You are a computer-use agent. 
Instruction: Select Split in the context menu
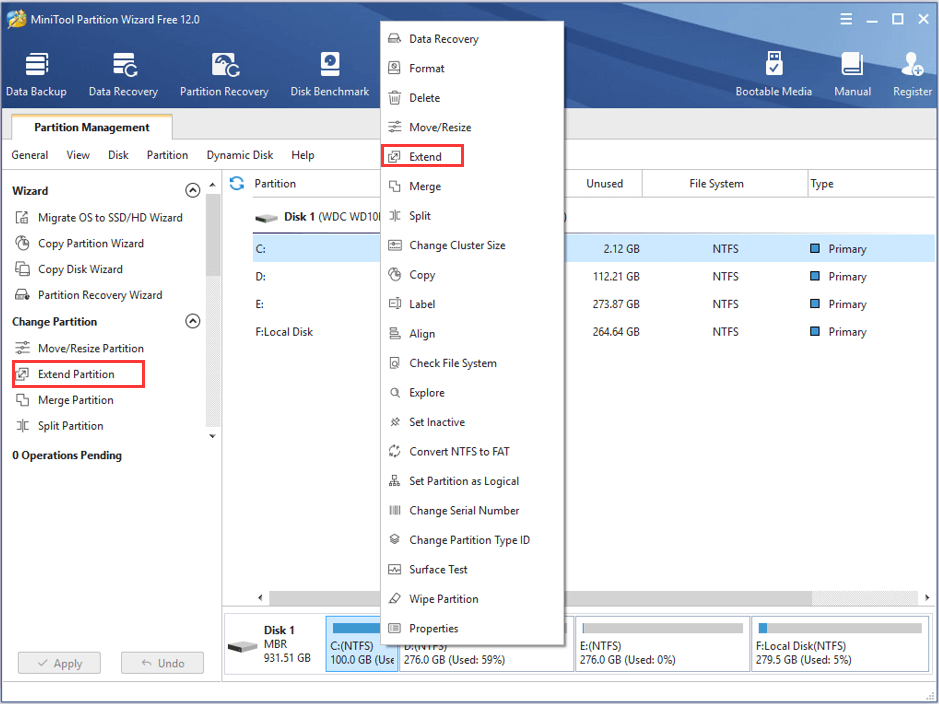(x=472, y=216)
